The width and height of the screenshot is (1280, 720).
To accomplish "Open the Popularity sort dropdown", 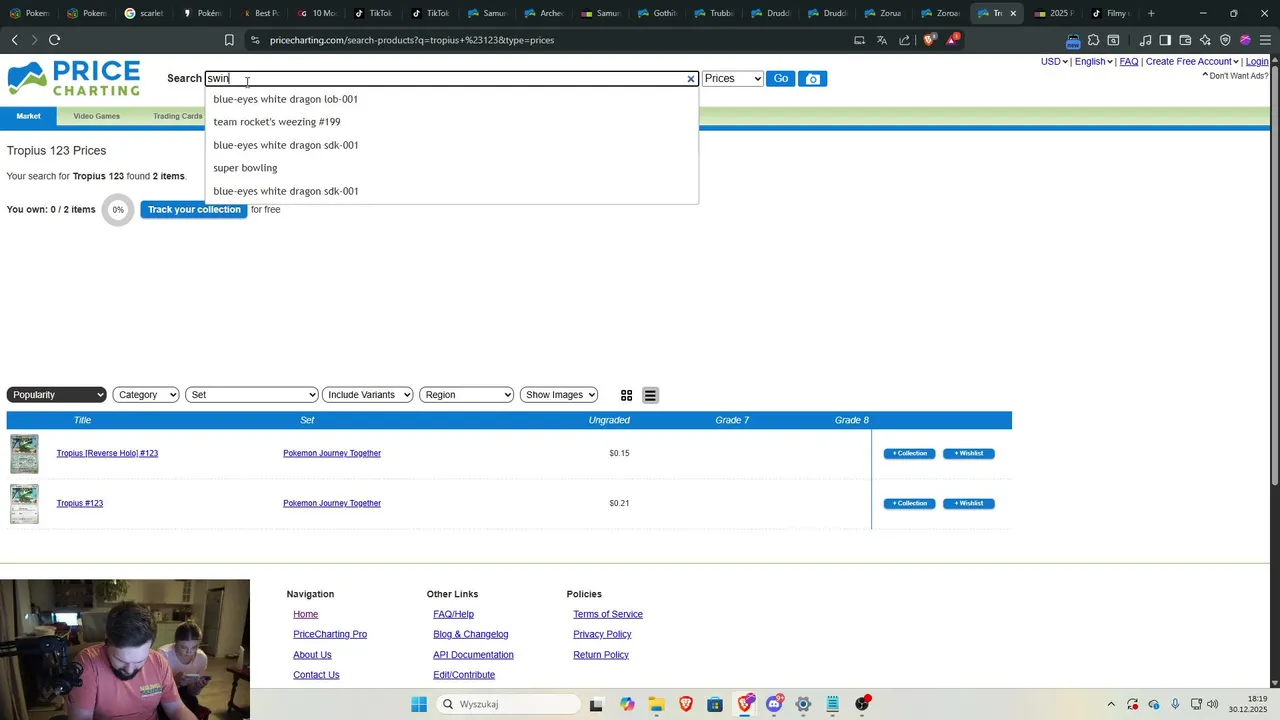I will coord(56,395).
